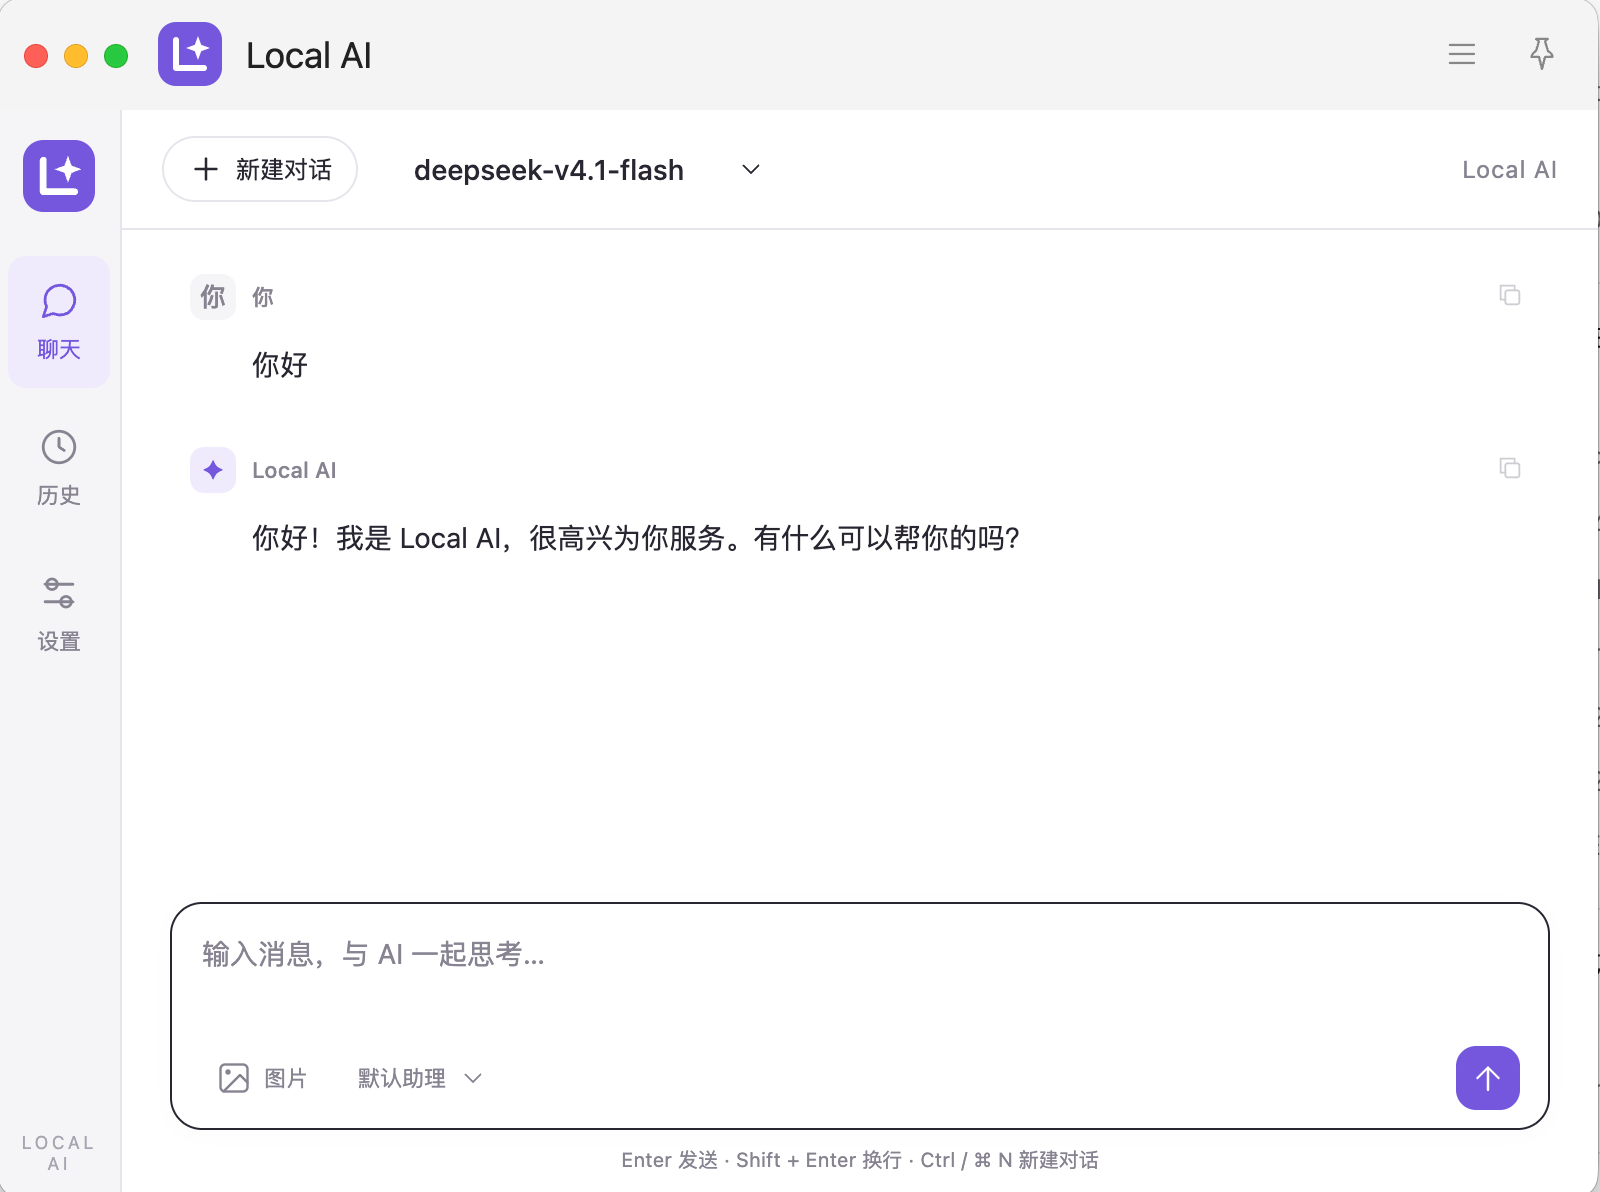
Task: Click the Local AI logo in title bar
Action: [x=190, y=54]
